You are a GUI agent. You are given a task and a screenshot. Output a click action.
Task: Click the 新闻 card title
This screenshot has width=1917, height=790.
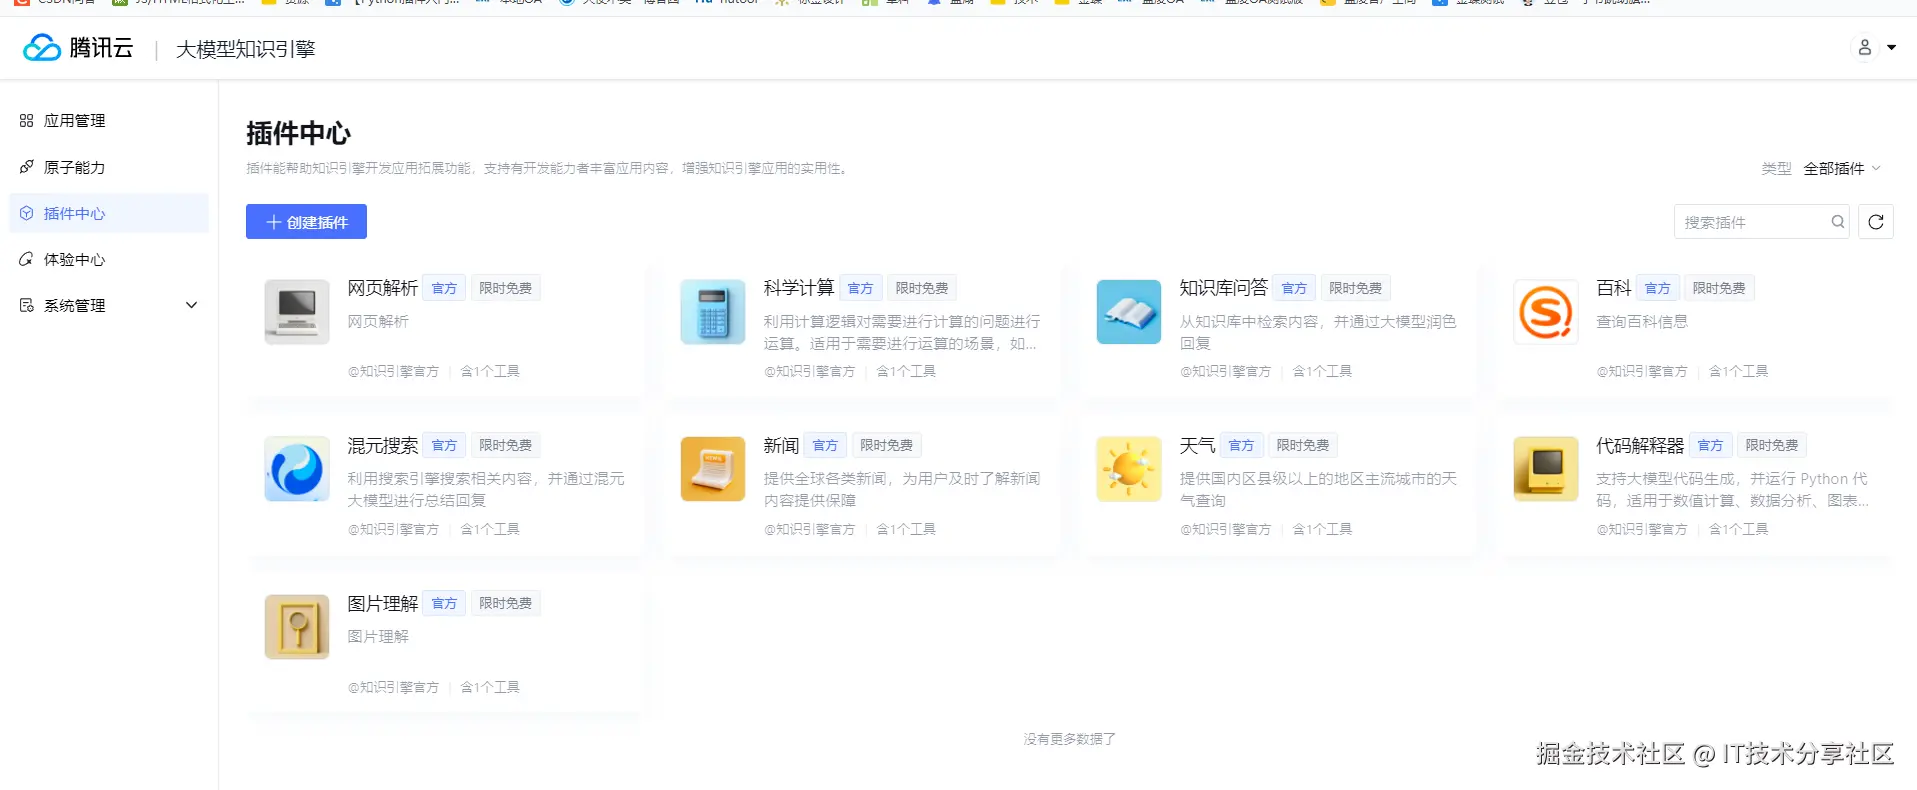click(781, 445)
